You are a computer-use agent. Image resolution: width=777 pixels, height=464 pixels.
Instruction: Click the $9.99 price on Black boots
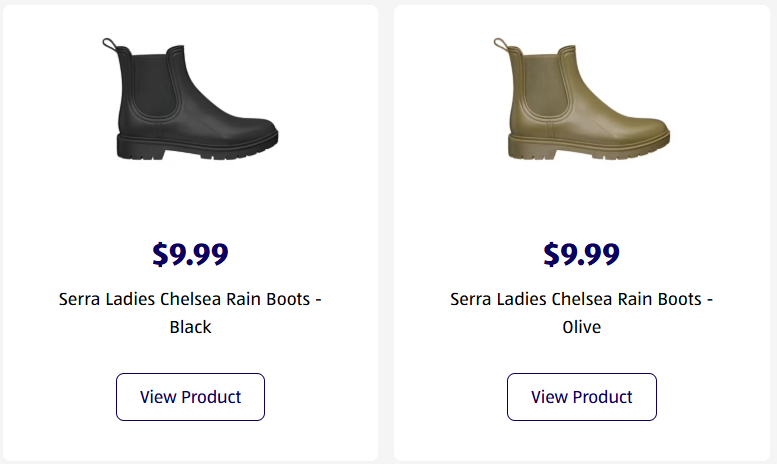[190, 254]
